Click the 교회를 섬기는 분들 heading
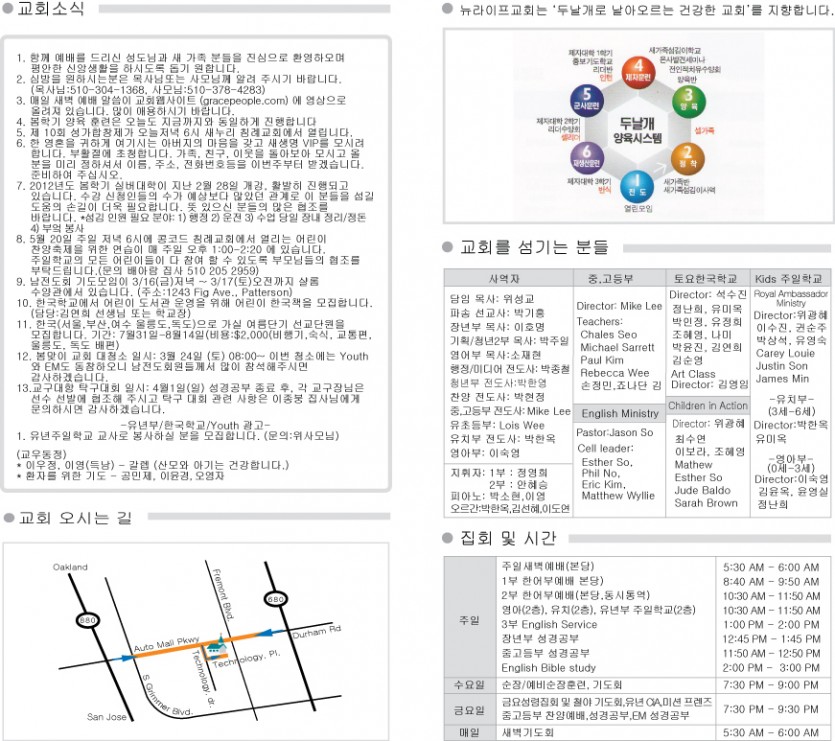Image resolution: width=835 pixels, height=741 pixels. (534, 247)
